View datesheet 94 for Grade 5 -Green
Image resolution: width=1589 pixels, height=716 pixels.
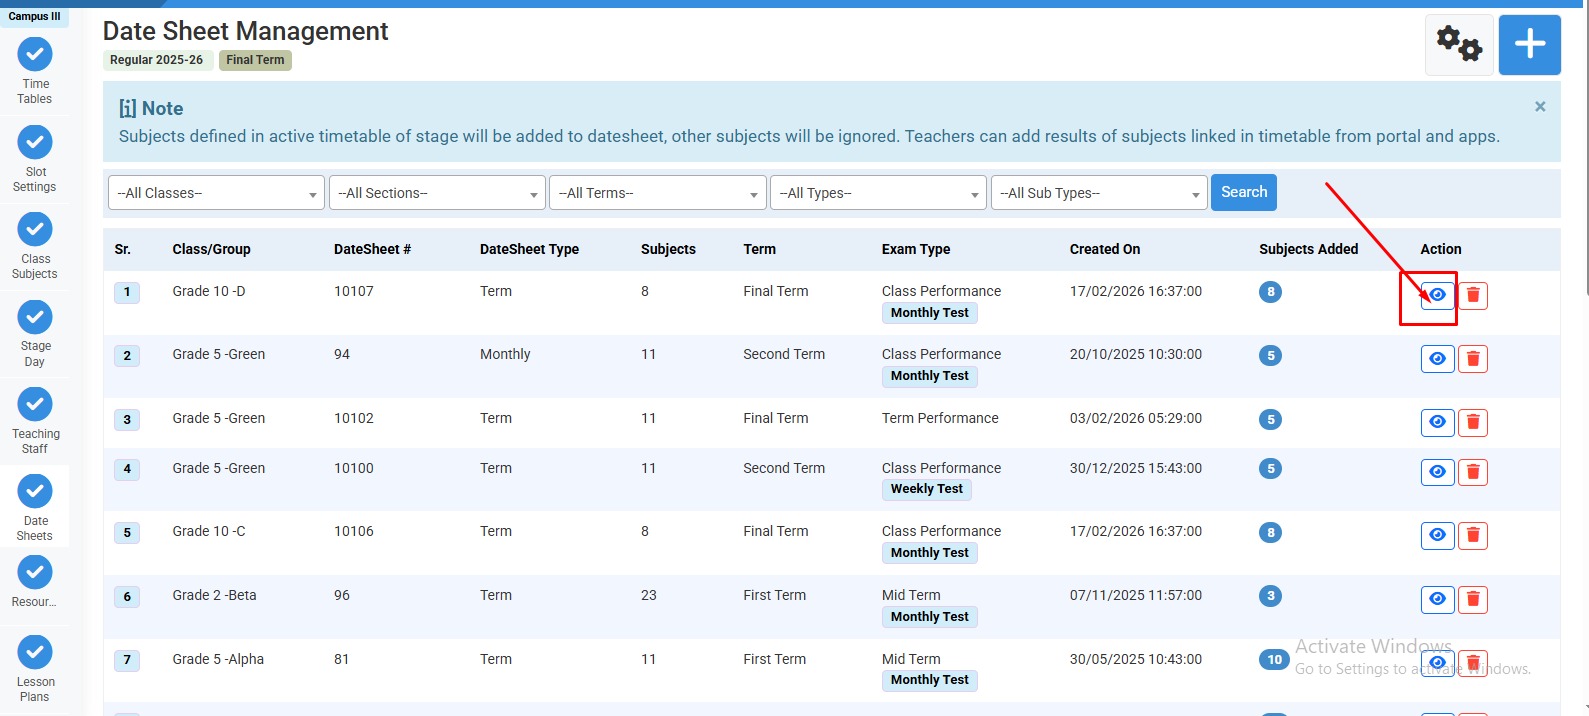1437,359
